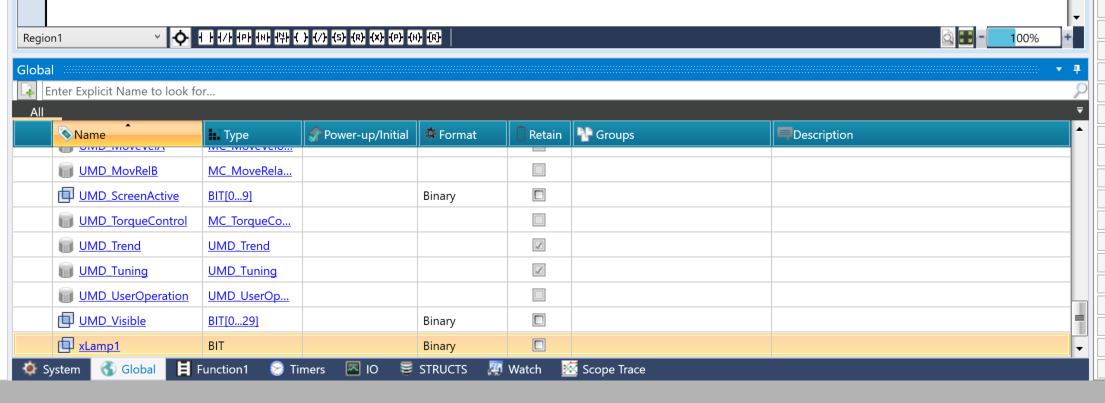Click the magnifier icon in the search box
The width and height of the screenshot is (1105, 403).
point(1079,91)
